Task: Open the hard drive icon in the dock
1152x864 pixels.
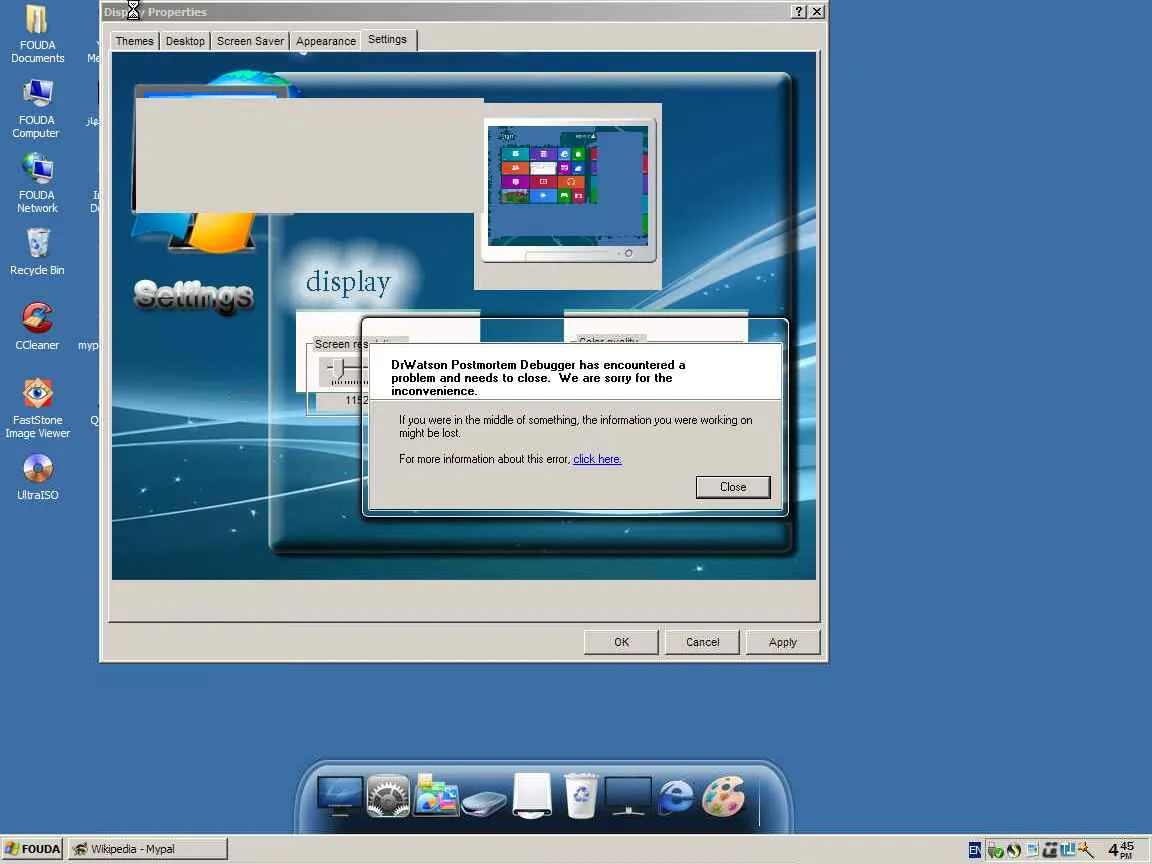Action: pyautogui.click(x=485, y=802)
